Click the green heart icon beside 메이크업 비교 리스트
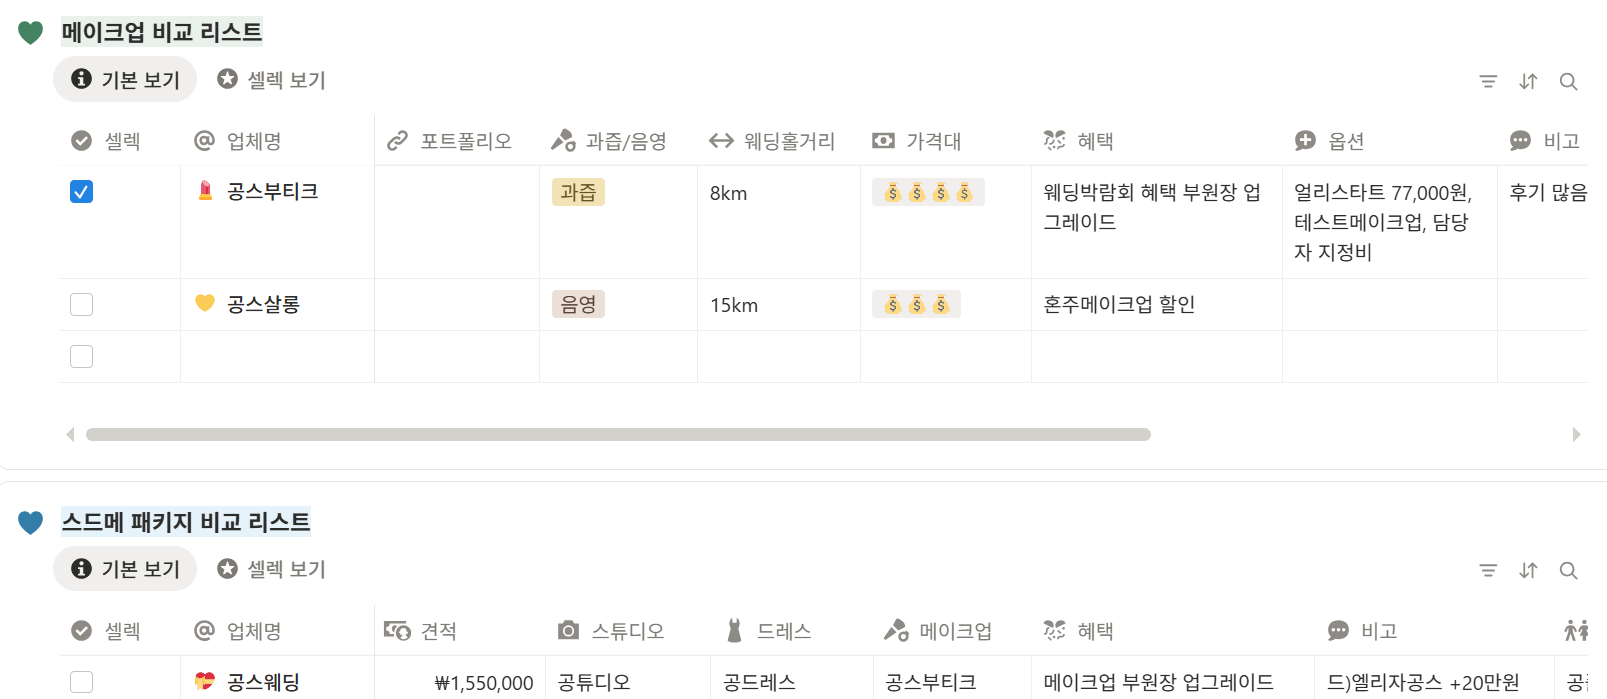 pyautogui.click(x=30, y=31)
